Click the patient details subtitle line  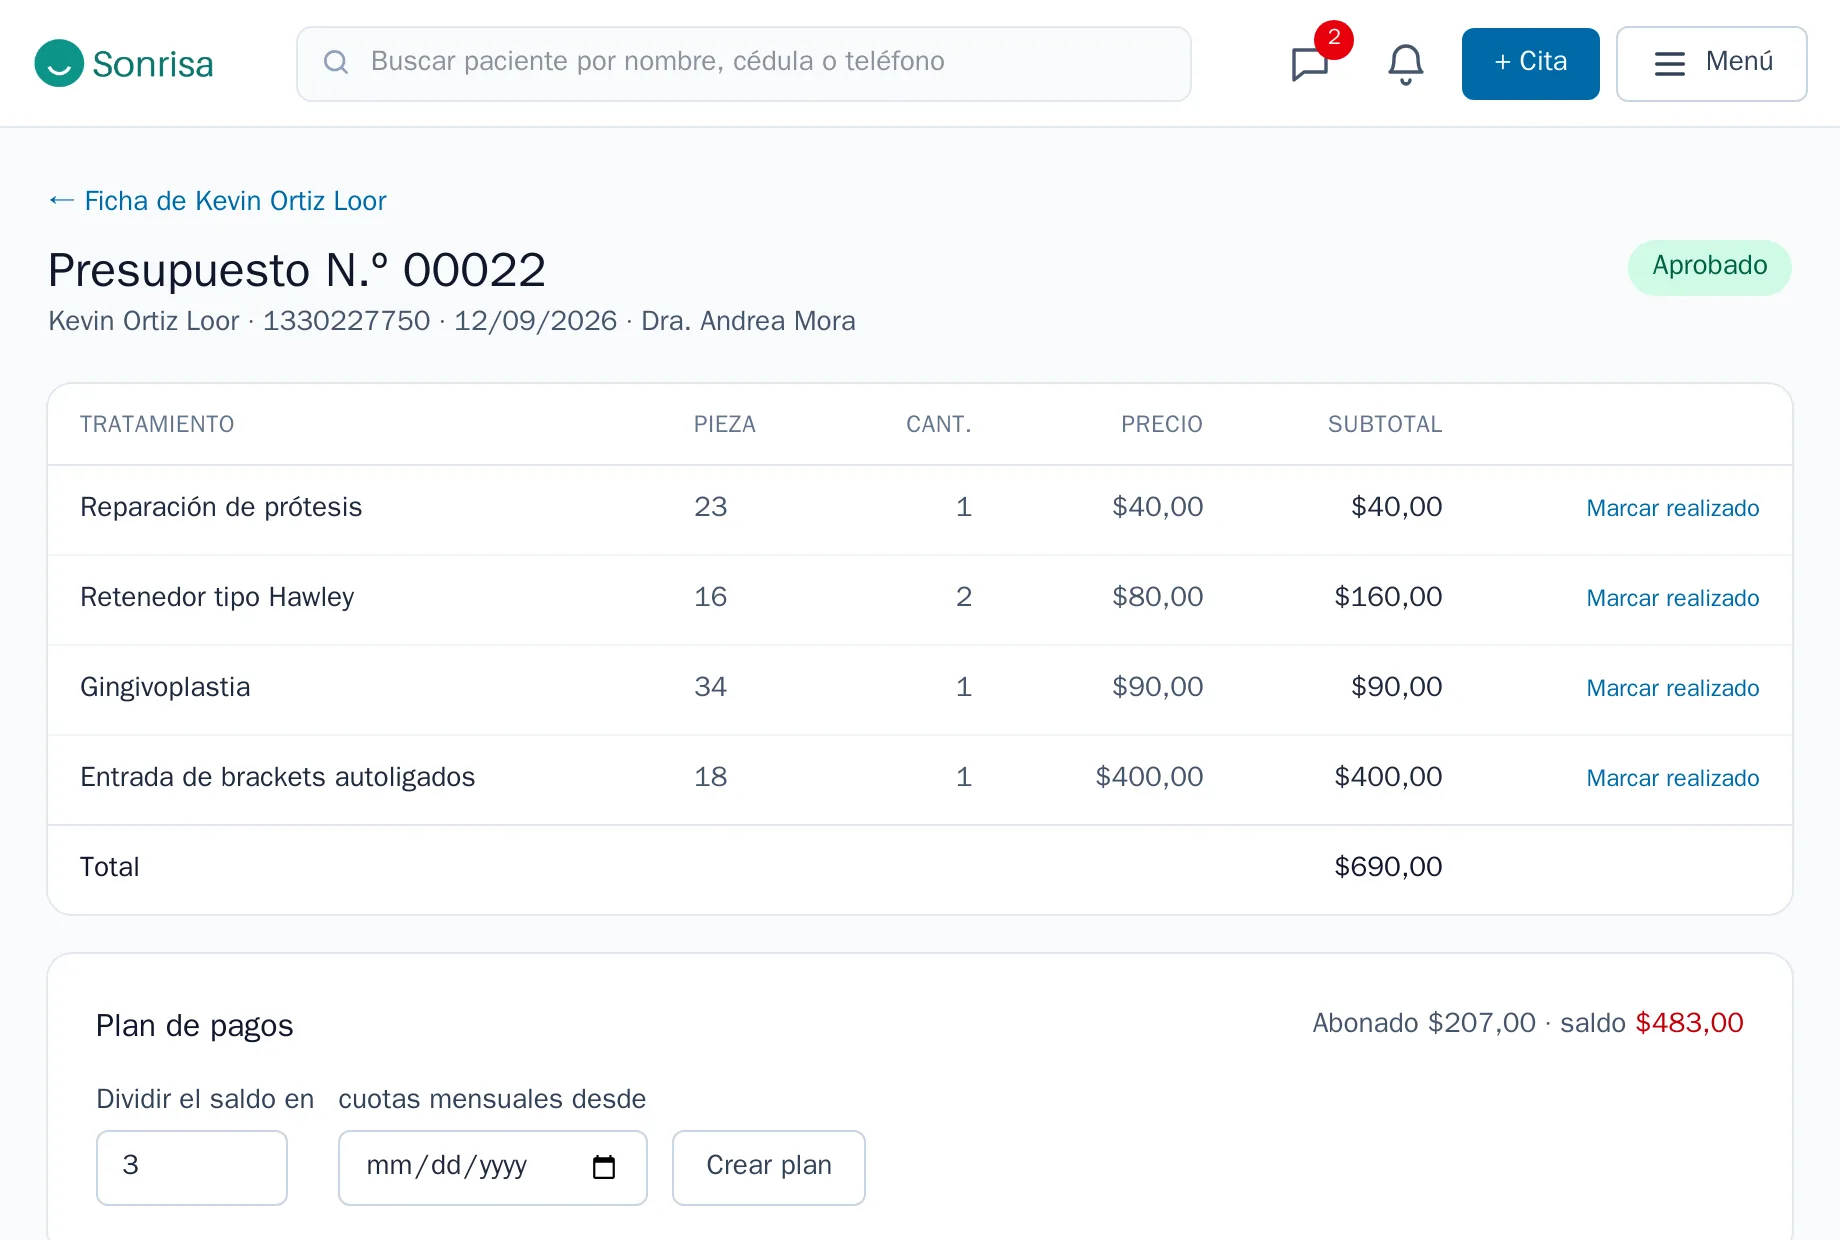tap(452, 321)
